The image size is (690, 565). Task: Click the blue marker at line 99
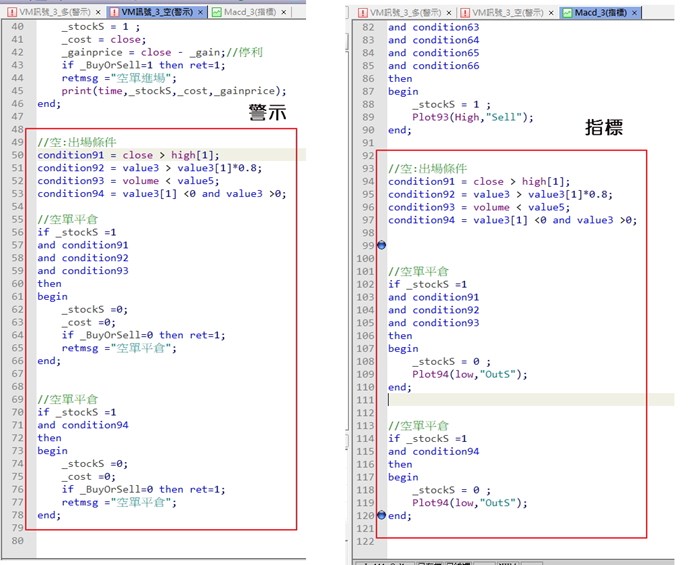(381, 245)
